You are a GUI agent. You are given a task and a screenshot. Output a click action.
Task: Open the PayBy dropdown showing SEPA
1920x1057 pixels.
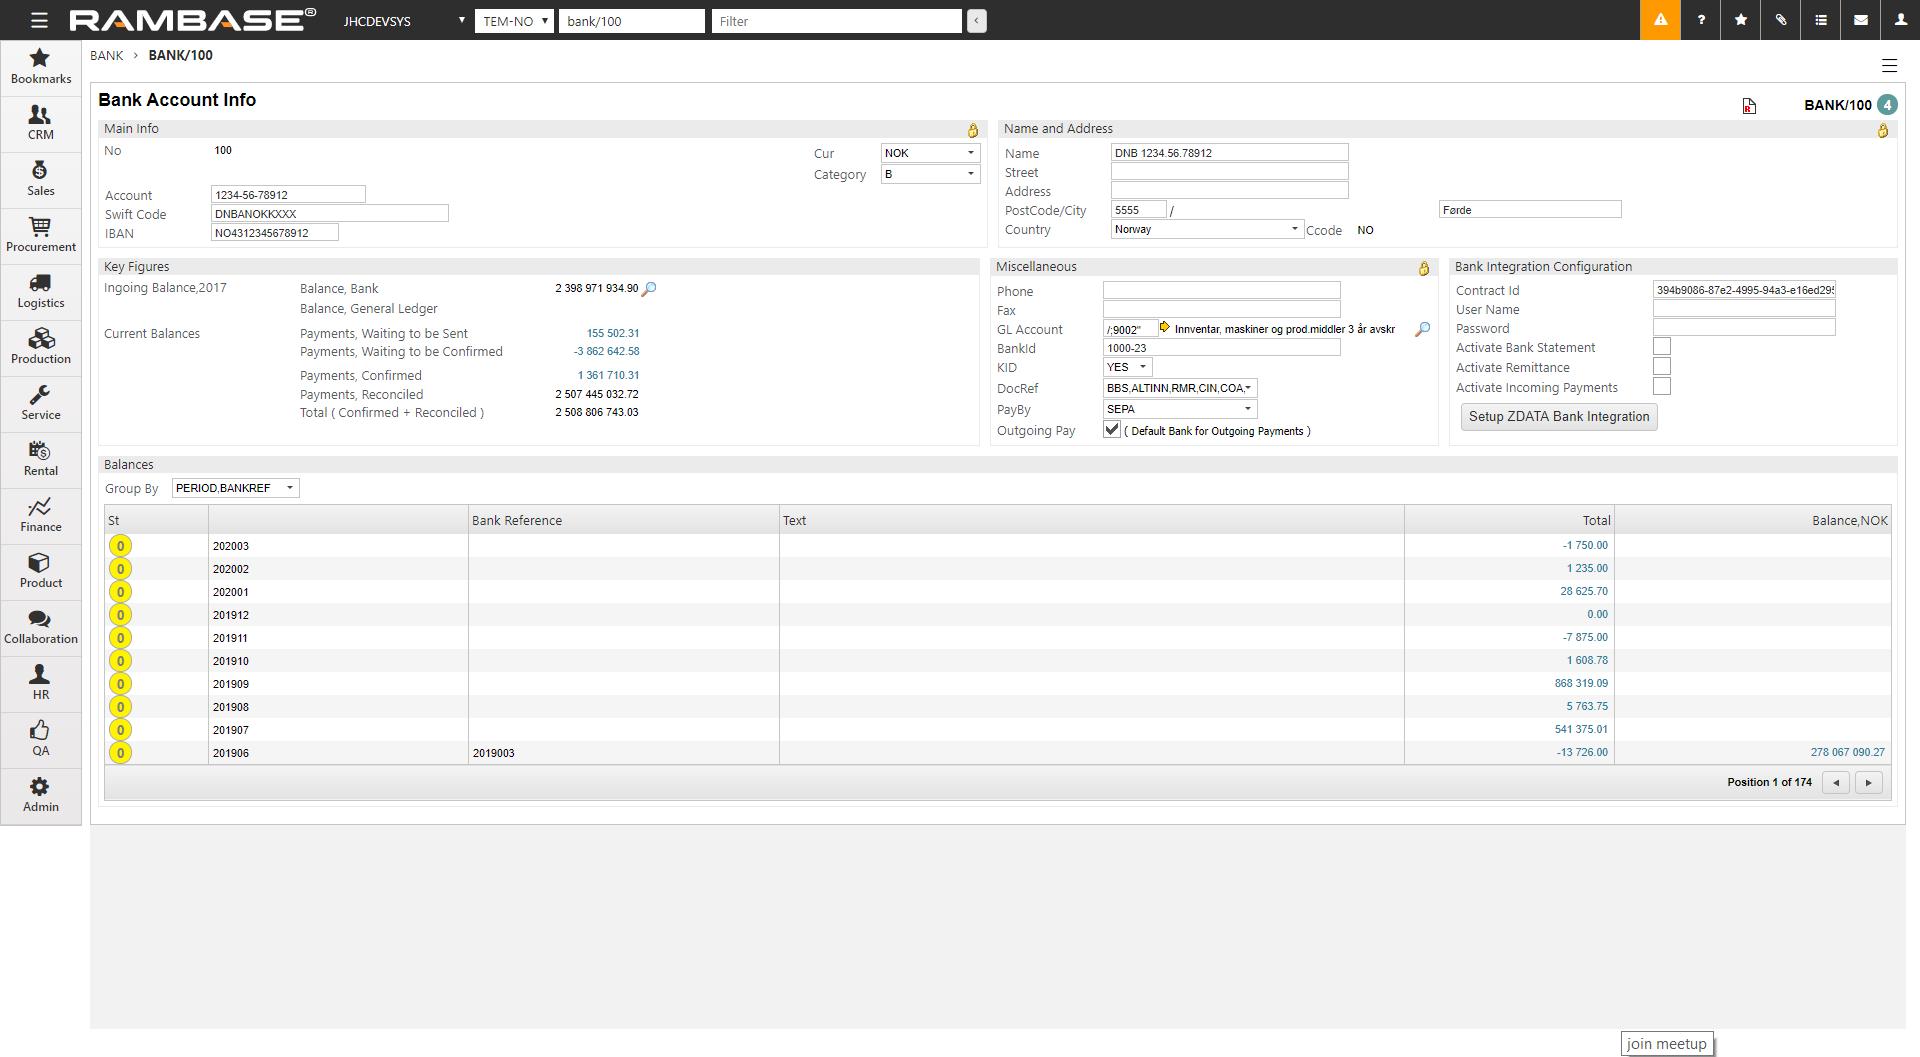[x=1180, y=409]
